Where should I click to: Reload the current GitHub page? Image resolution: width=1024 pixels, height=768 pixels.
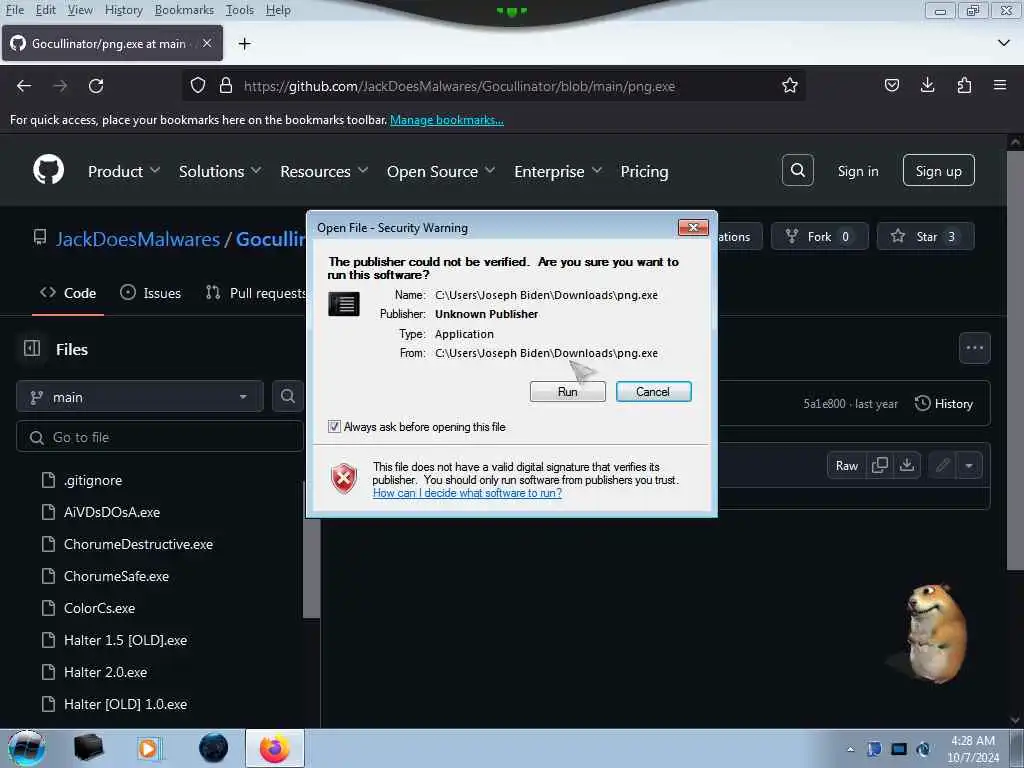(x=96, y=86)
